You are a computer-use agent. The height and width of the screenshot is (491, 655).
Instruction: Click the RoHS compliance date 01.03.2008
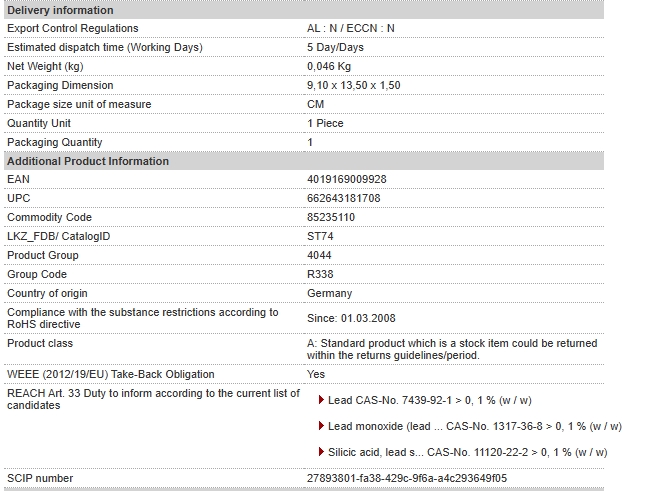(368, 318)
